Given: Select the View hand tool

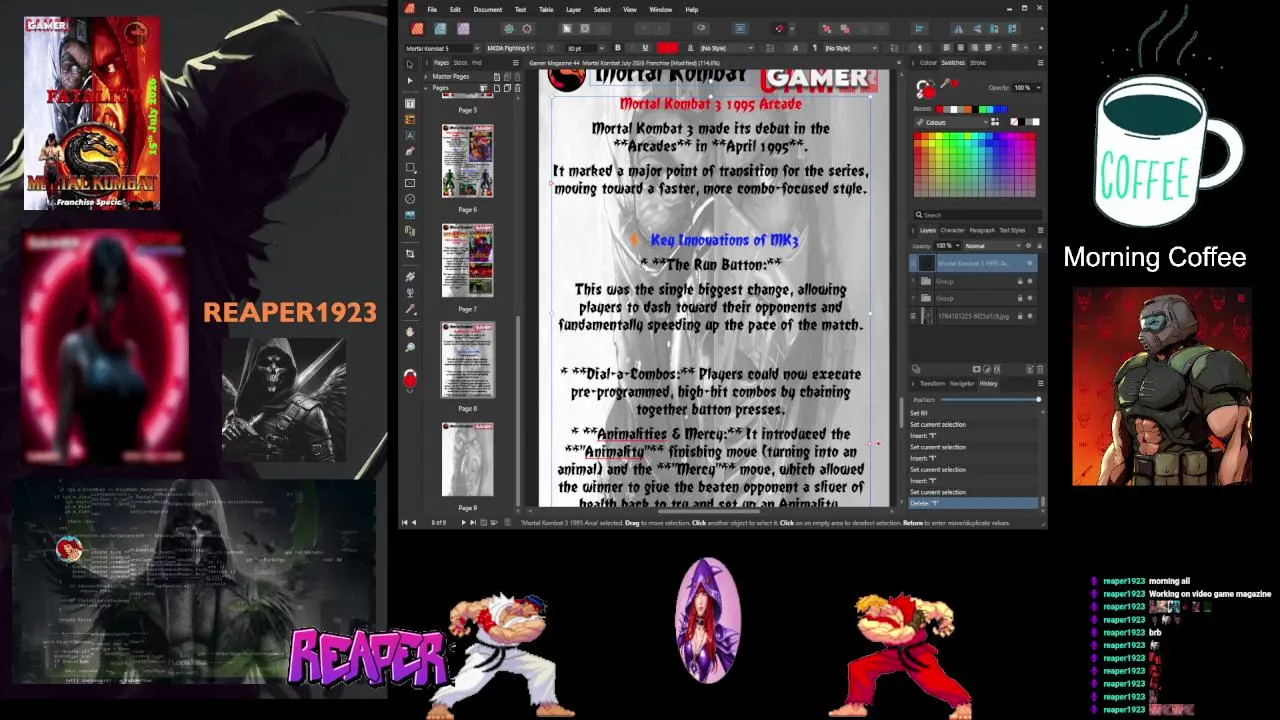Looking at the screenshot, I should pos(410,331).
